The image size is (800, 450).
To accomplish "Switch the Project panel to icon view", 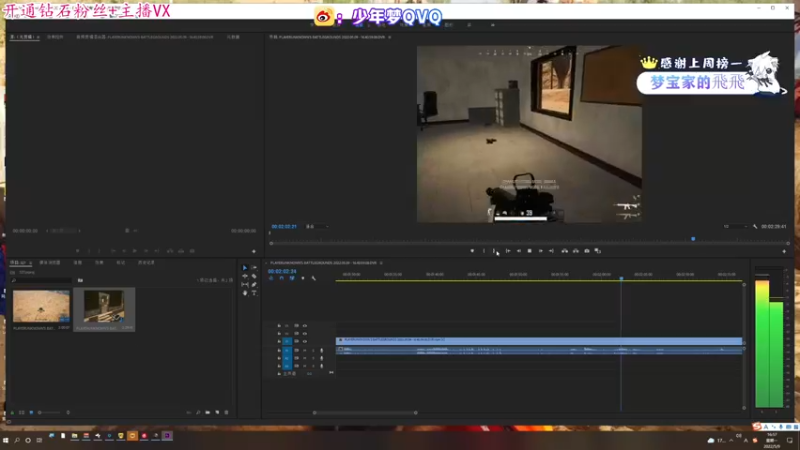I will pyautogui.click(x=31, y=412).
